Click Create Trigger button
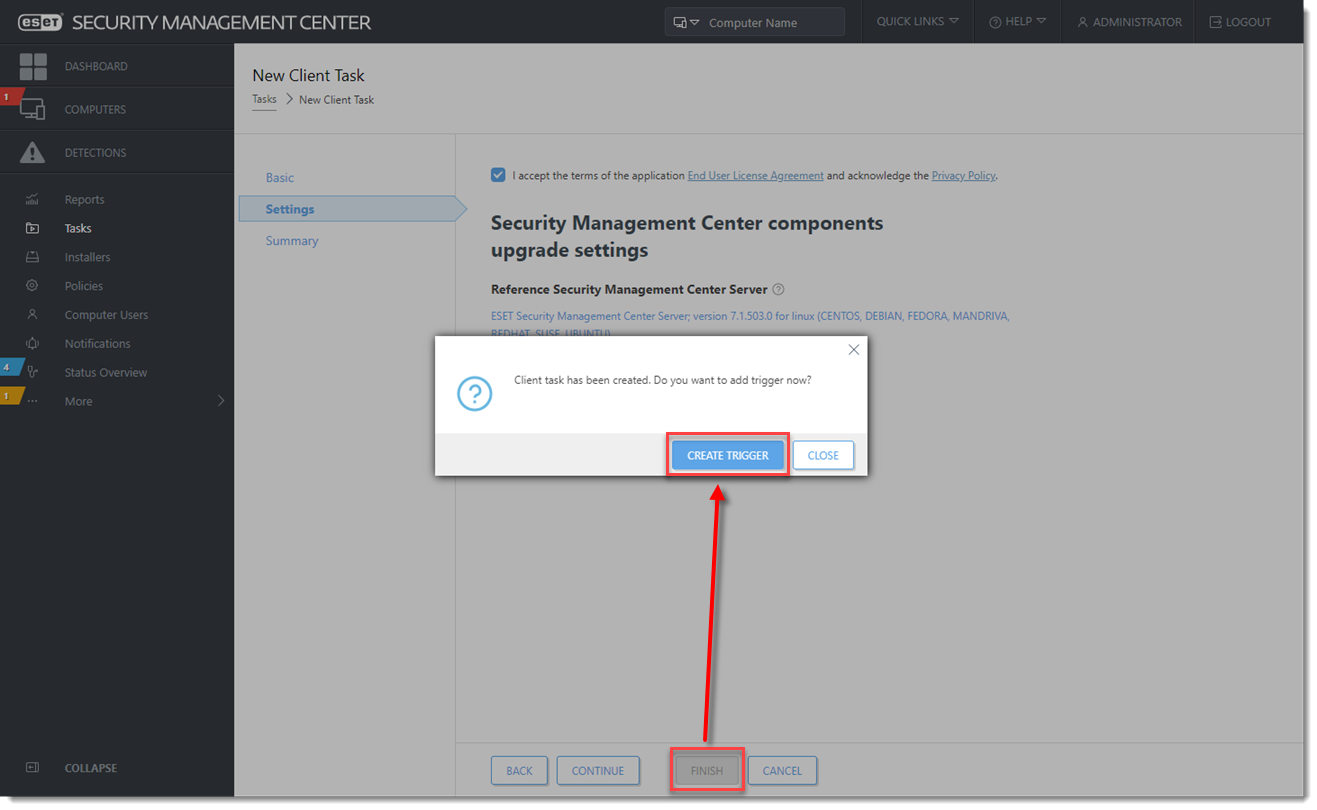This screenshot has height=810, width=1317. coord(728,455)
